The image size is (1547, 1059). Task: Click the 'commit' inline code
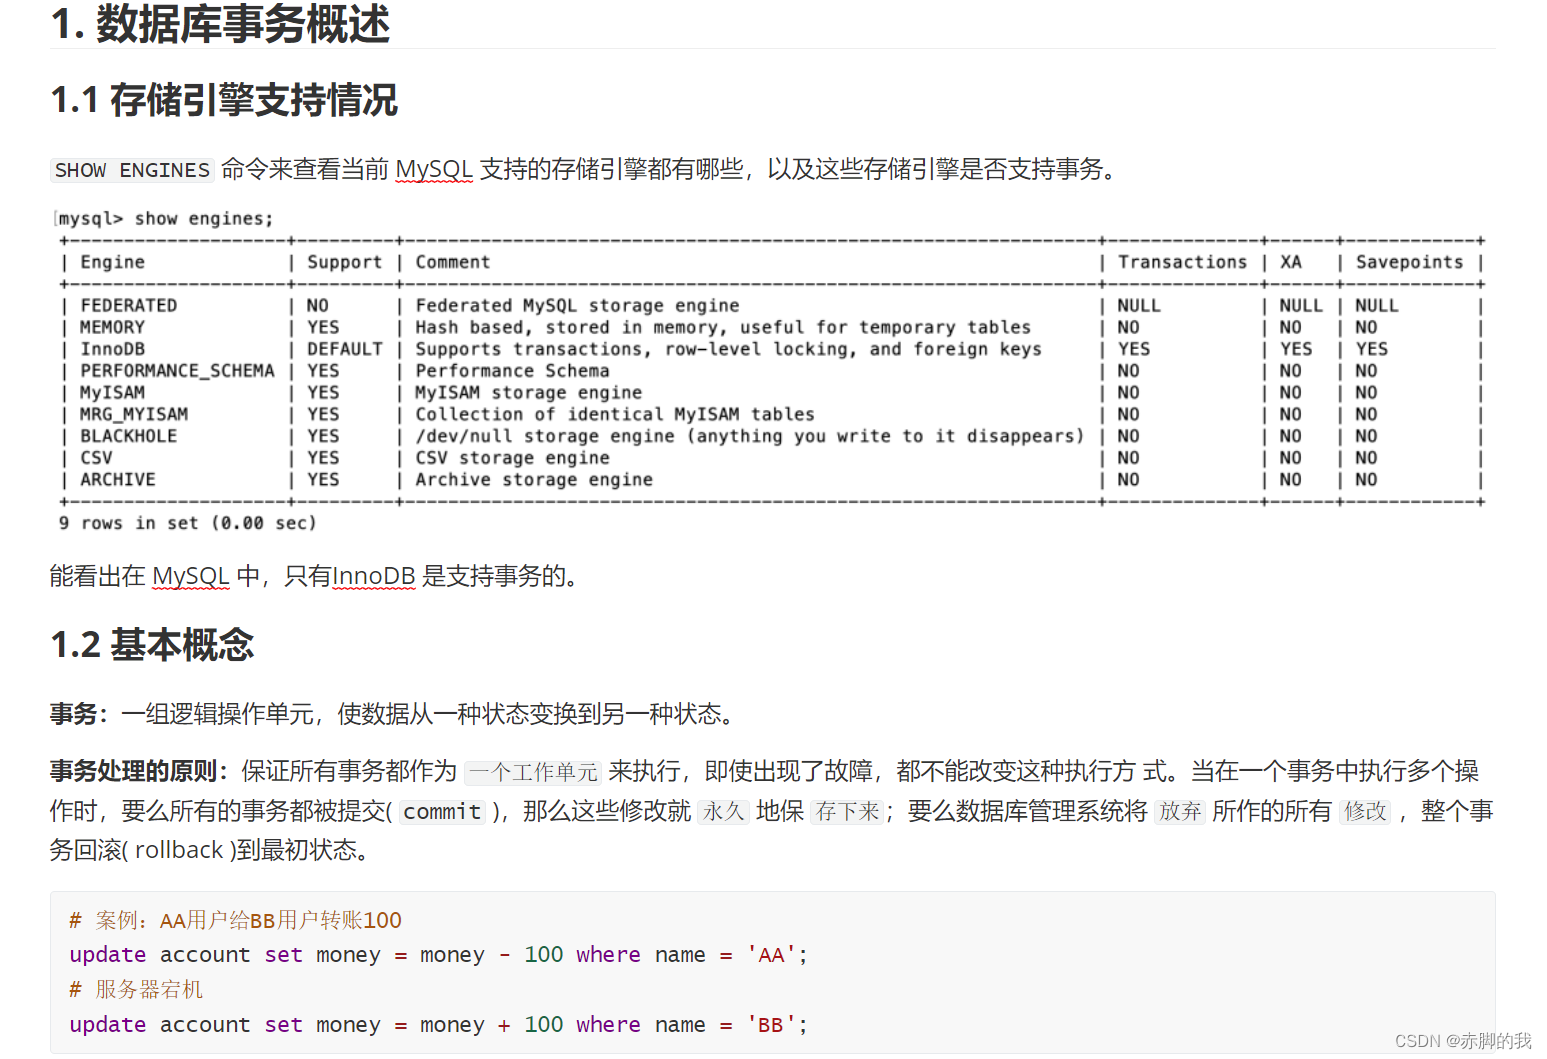(442, 812)
